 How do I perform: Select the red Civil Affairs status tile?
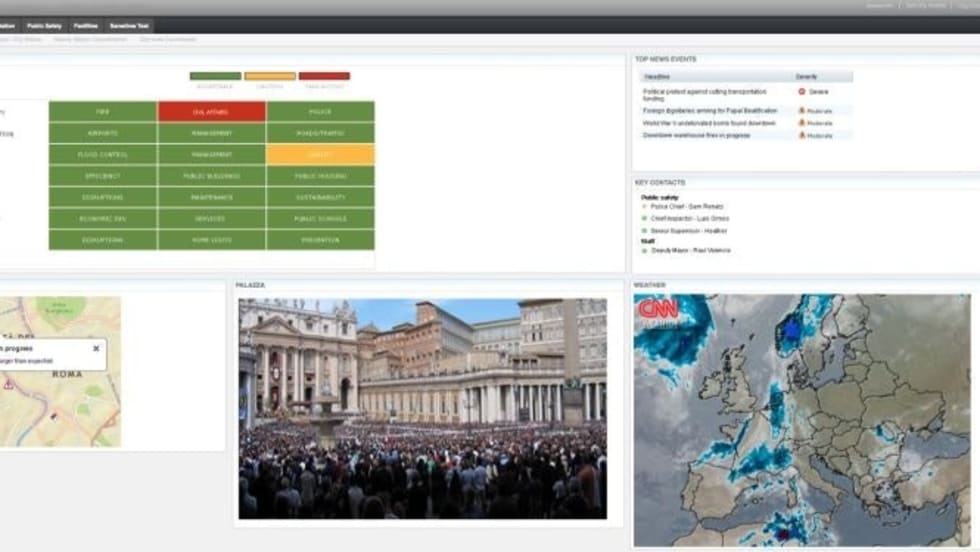211,112
